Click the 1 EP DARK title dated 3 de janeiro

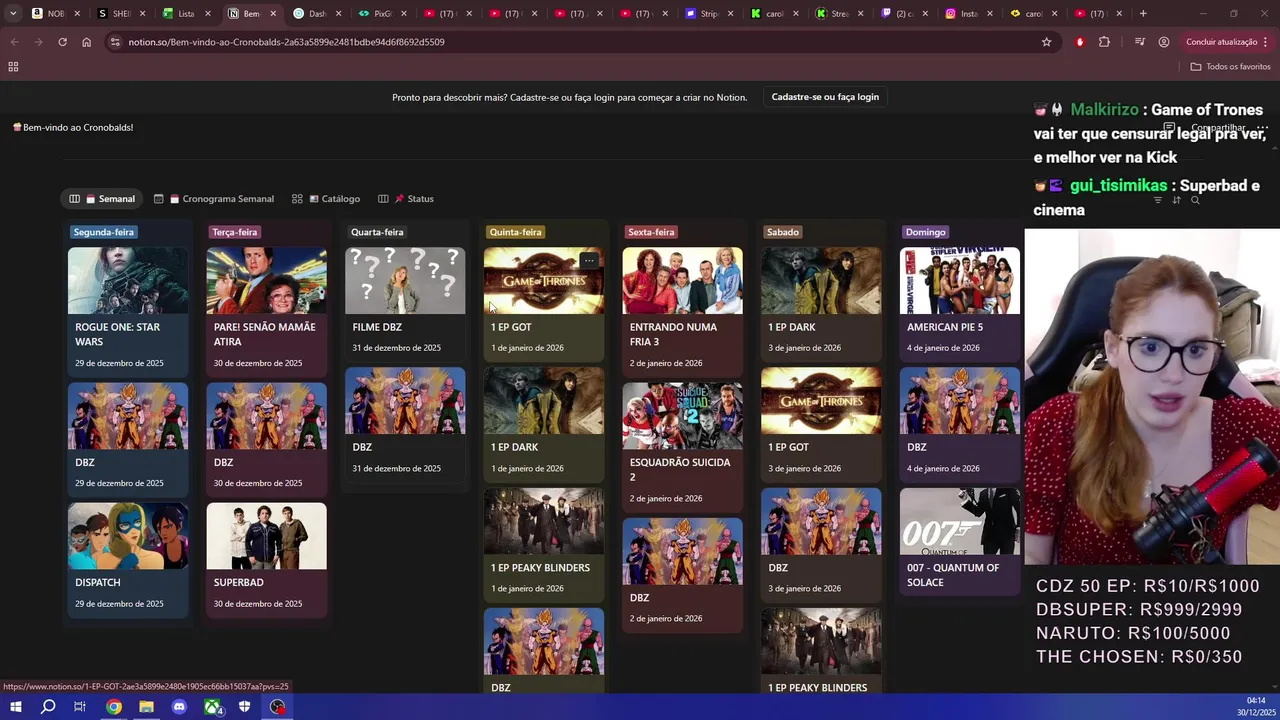tap(791, 327)
